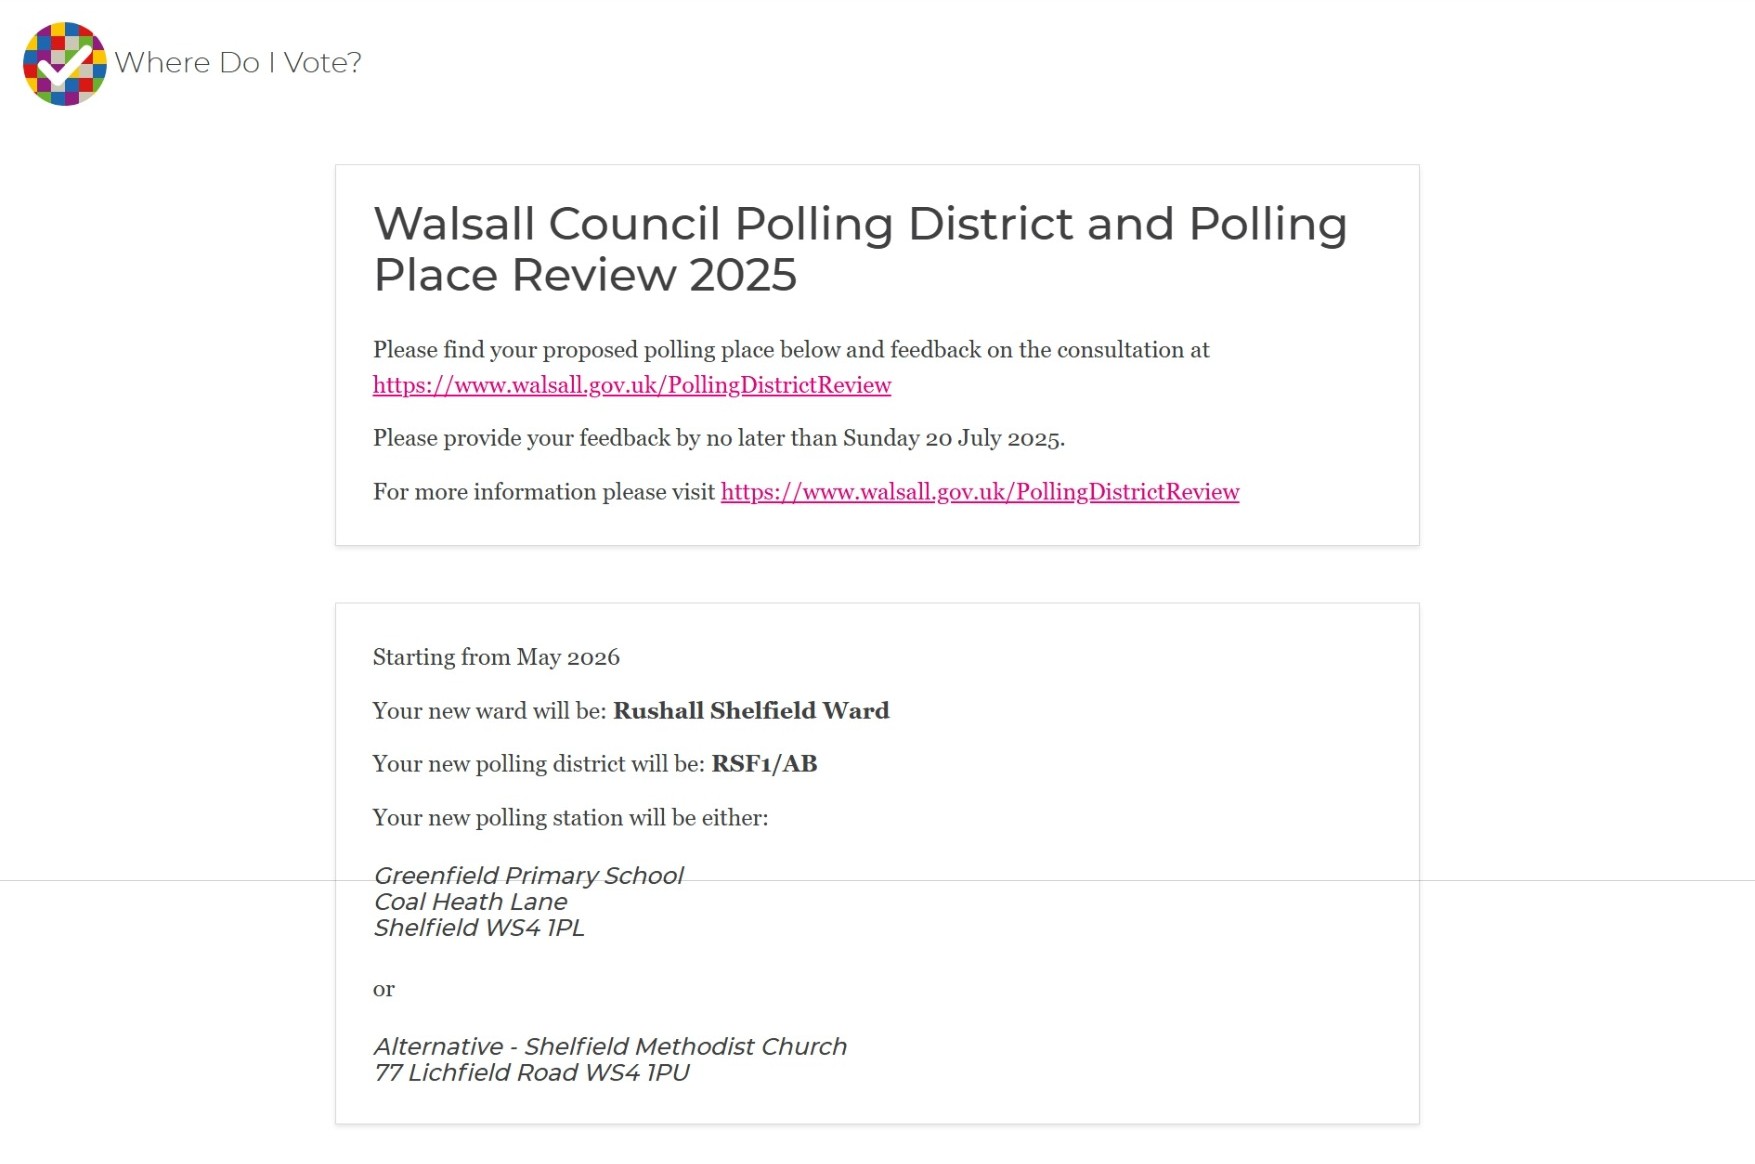Select the RSF1/AB polling district code

pyautogui.click(x=764, y=764)
